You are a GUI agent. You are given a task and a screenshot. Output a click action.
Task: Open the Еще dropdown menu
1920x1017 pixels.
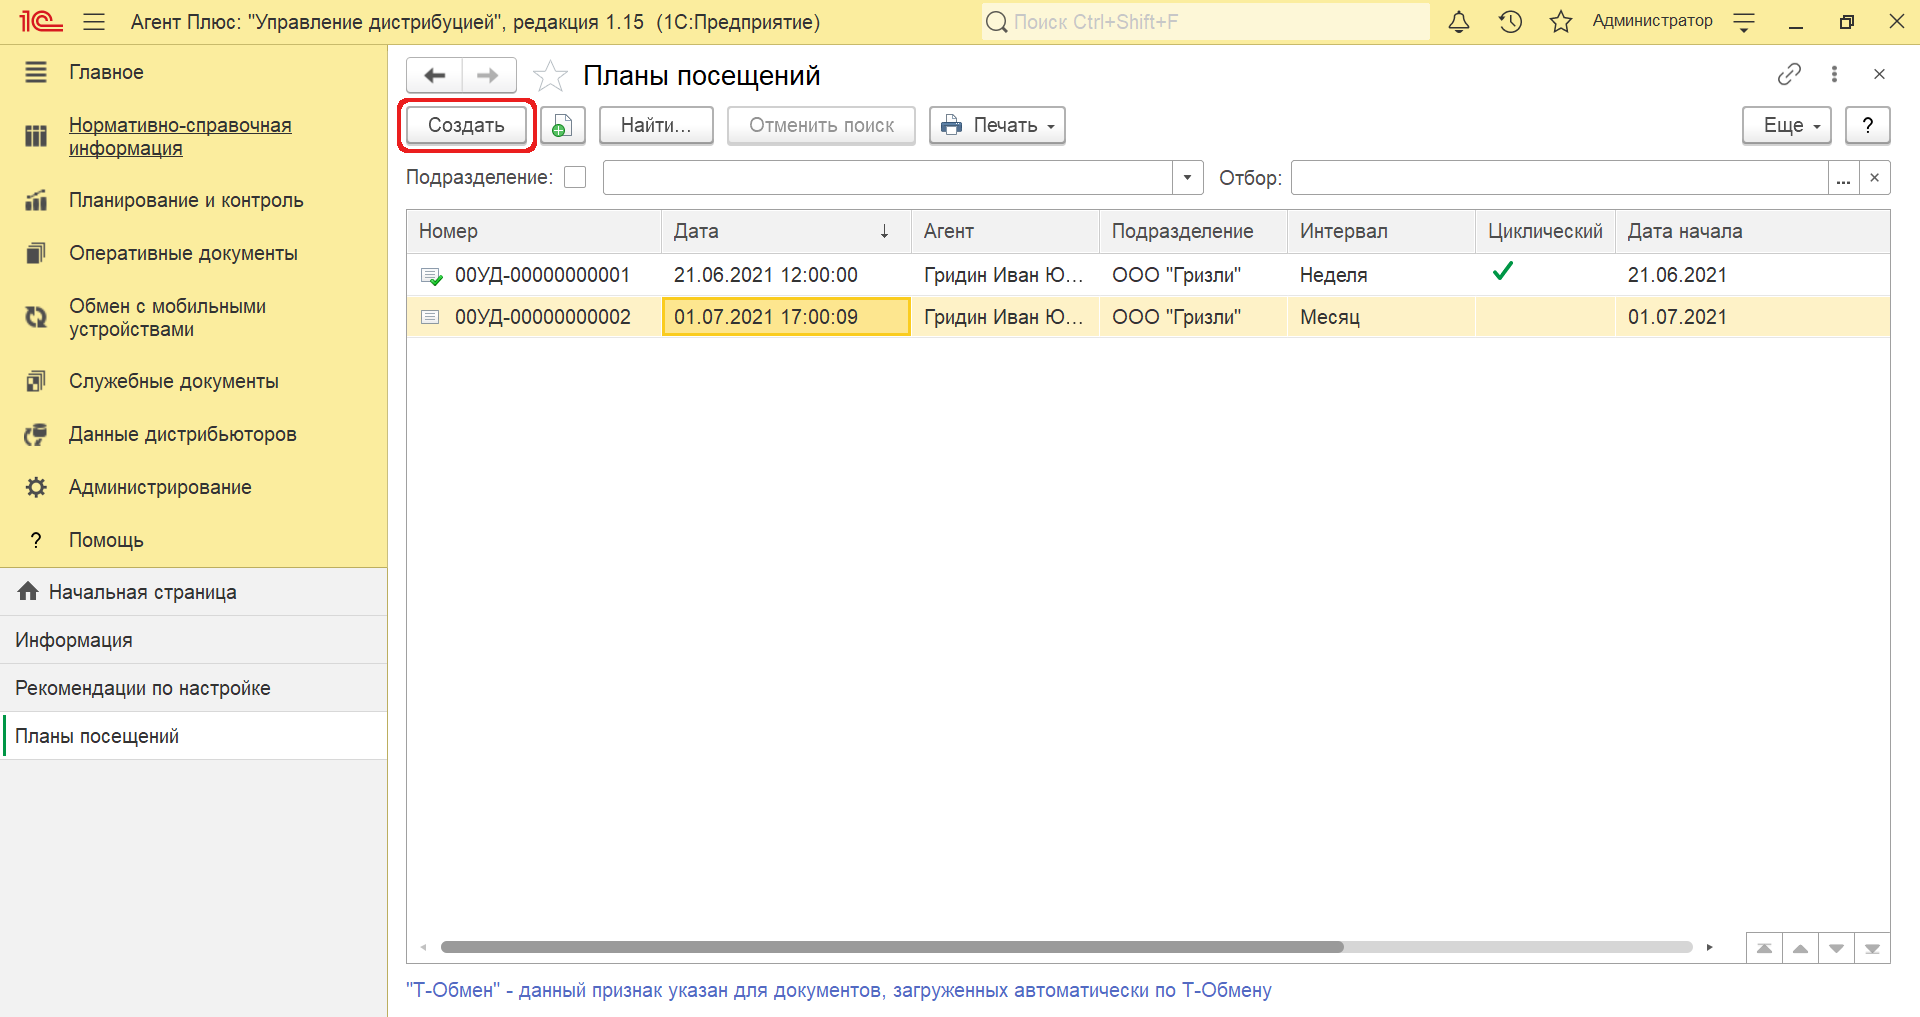tap(1787, 126)
